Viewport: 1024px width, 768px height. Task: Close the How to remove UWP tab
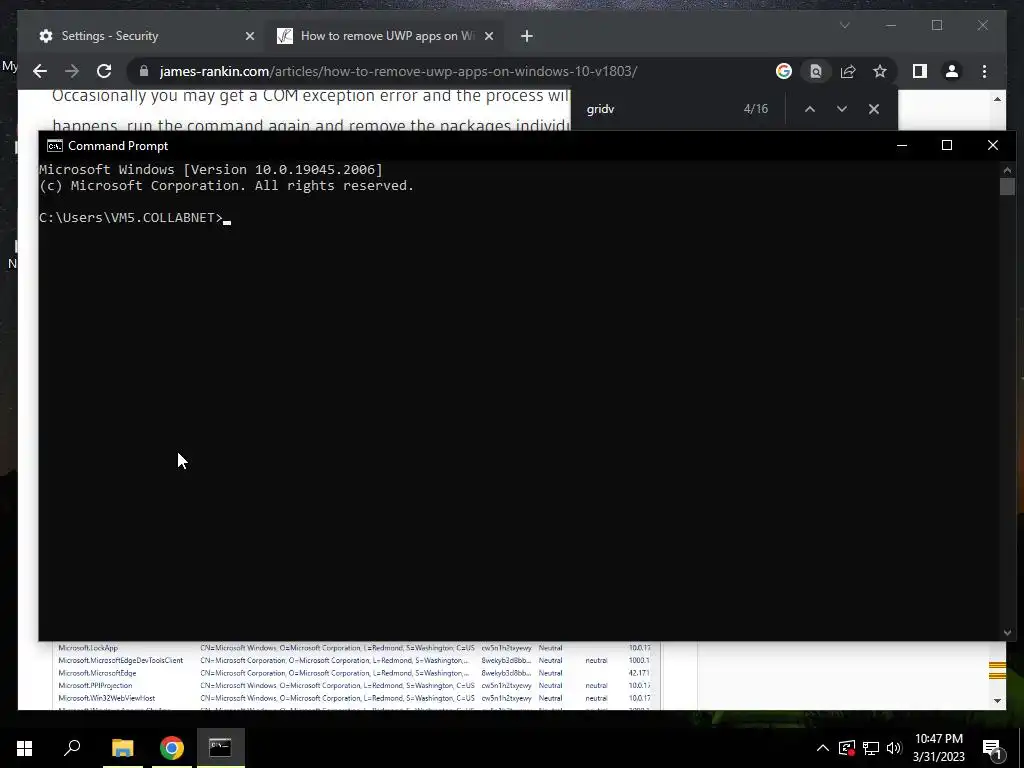pyautogui.click(x=488, y=36)
